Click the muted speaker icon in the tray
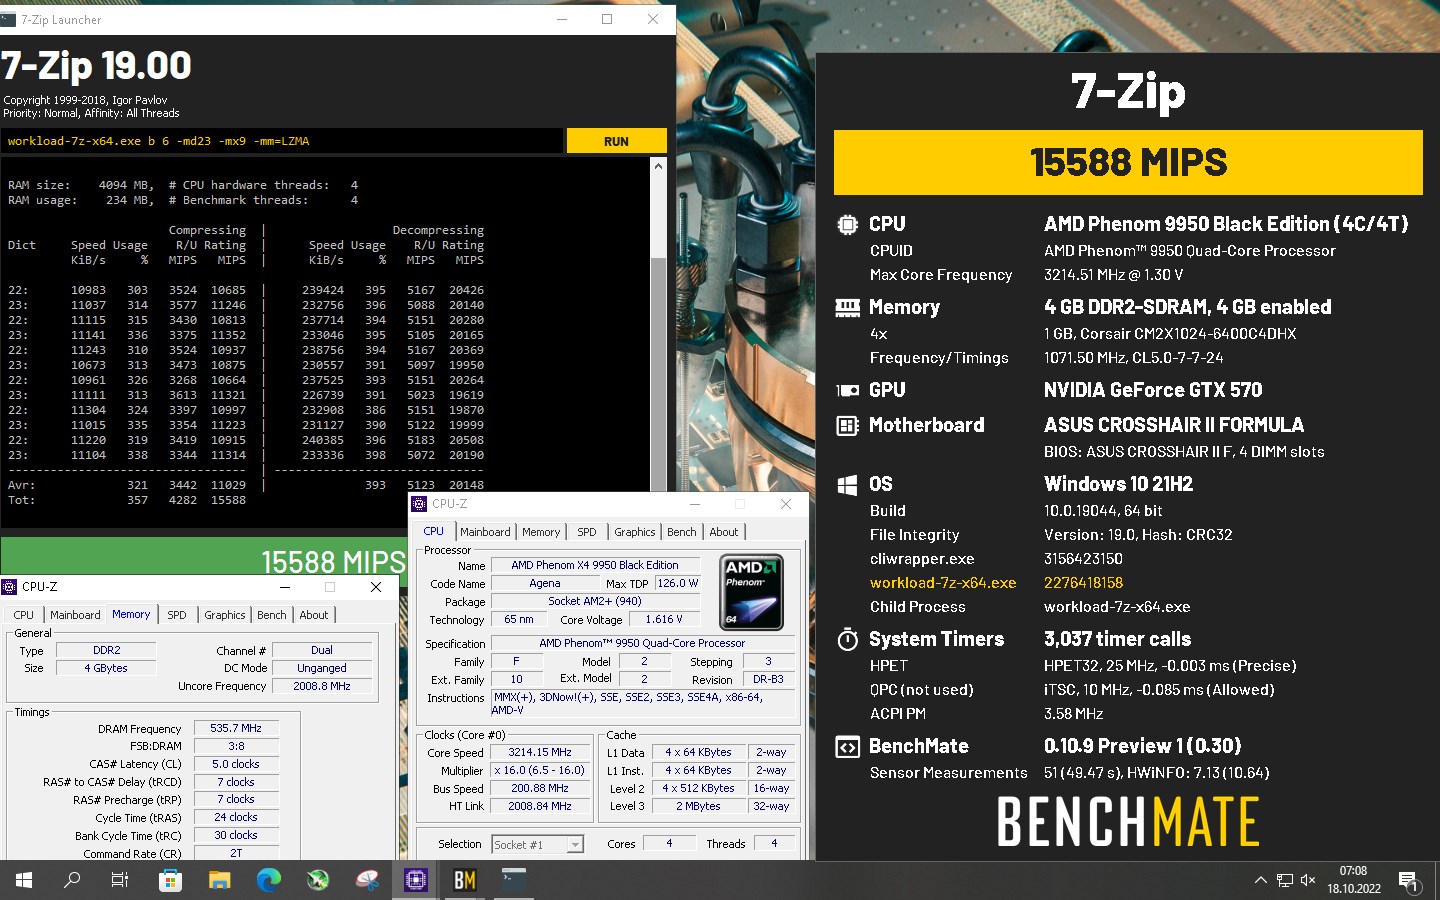Viewport: 1440px width, 900px height. (1308, 880)
